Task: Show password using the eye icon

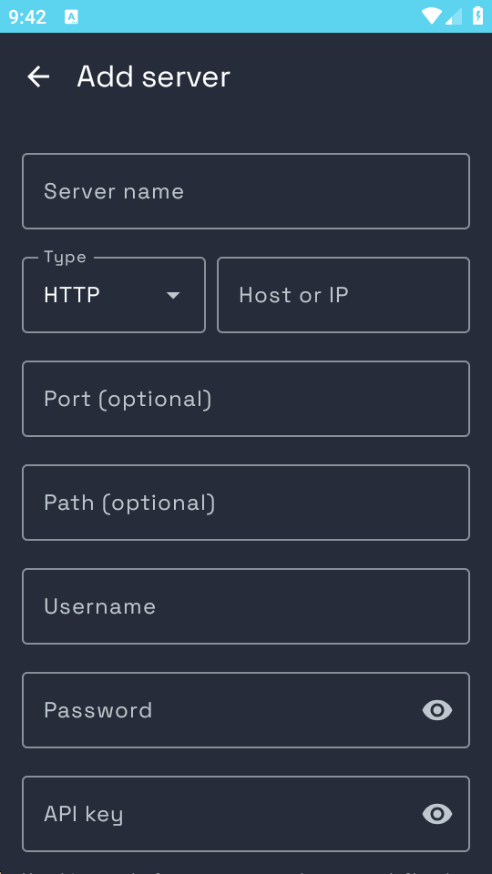Action: [437, 710]
